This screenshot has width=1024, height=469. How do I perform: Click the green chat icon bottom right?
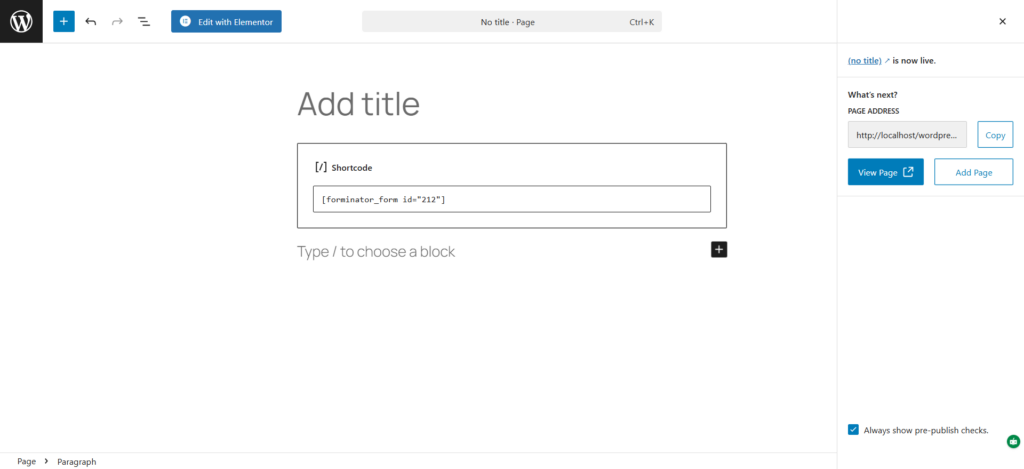[x=1012, y=440]
